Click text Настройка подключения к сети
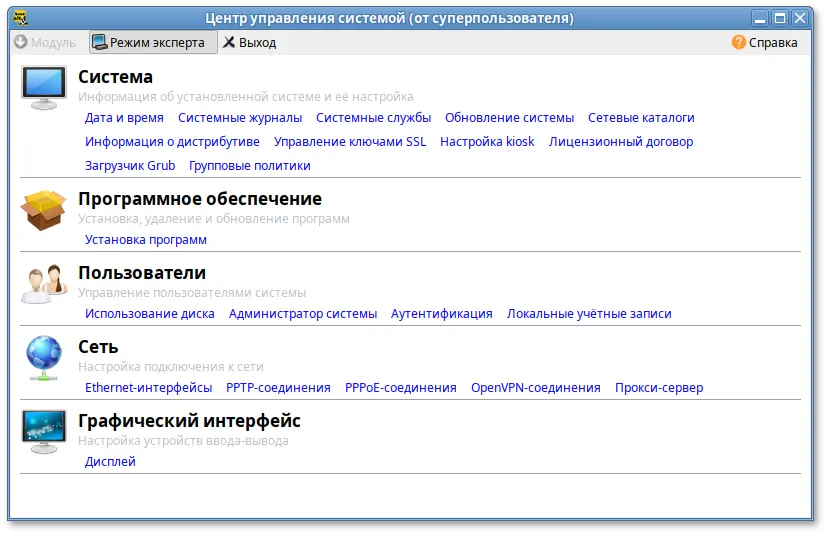Viewport: 827px width, 535px height. (171, 367)
